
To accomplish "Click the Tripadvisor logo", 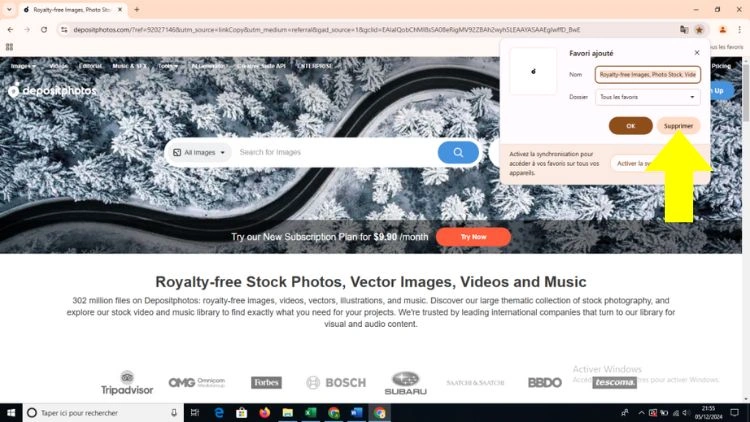I will click(x=127, y=383).
